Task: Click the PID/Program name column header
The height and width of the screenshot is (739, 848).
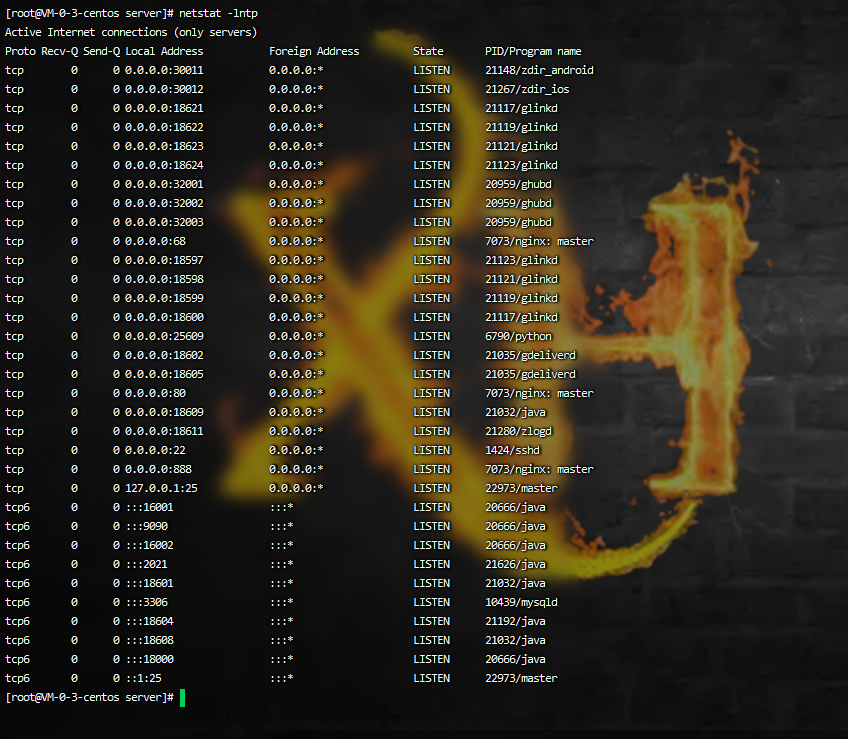Action: [533, 51]
